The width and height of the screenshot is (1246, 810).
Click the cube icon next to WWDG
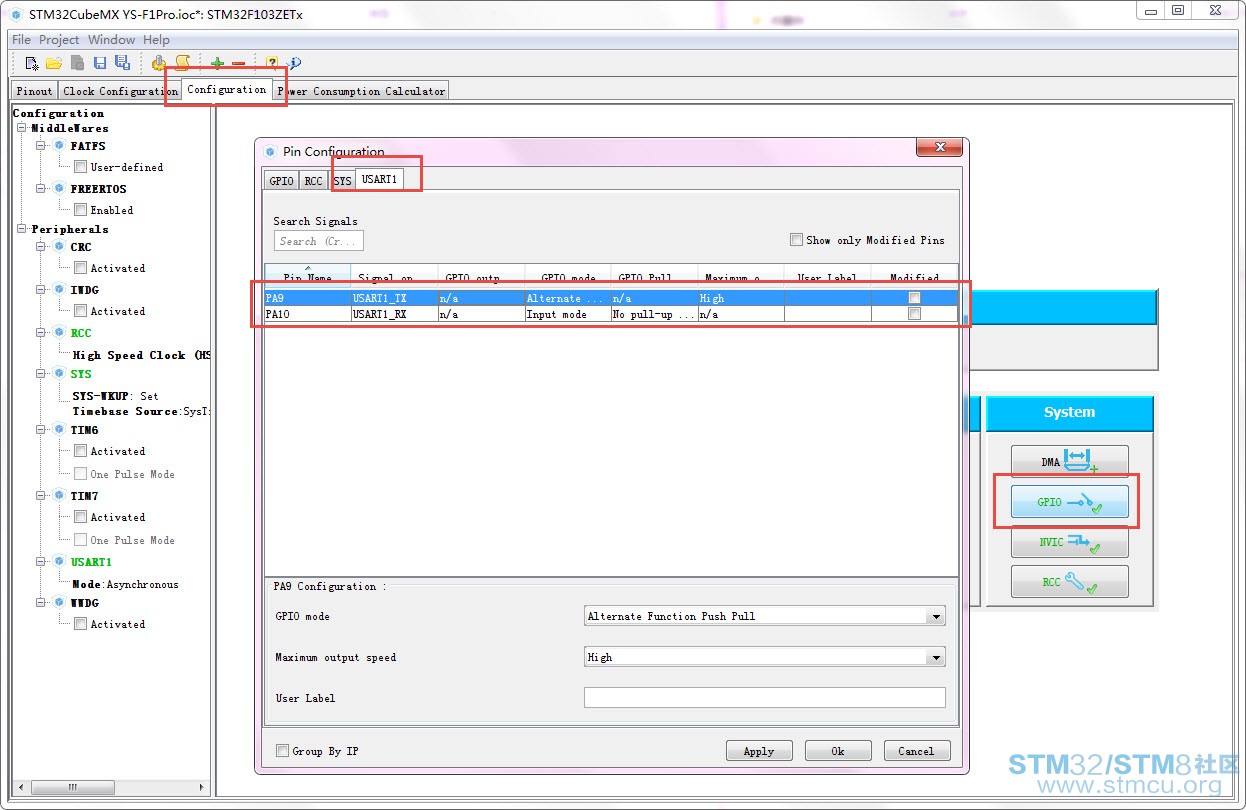(x=59, y=602)
